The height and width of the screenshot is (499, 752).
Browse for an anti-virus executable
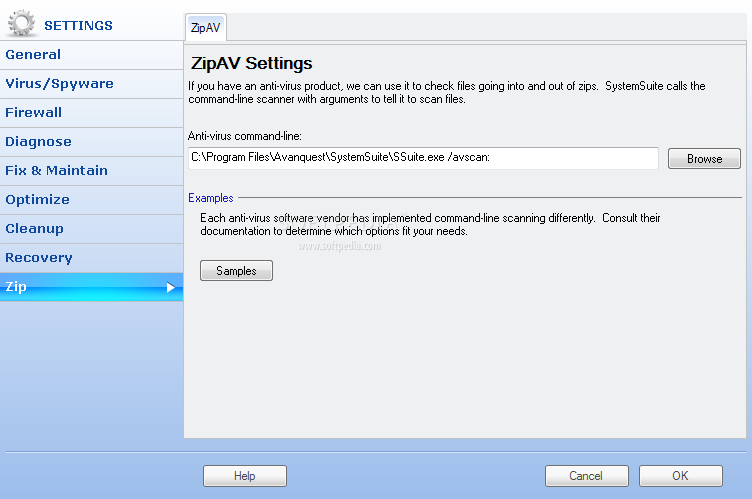[x=704, y=159]
